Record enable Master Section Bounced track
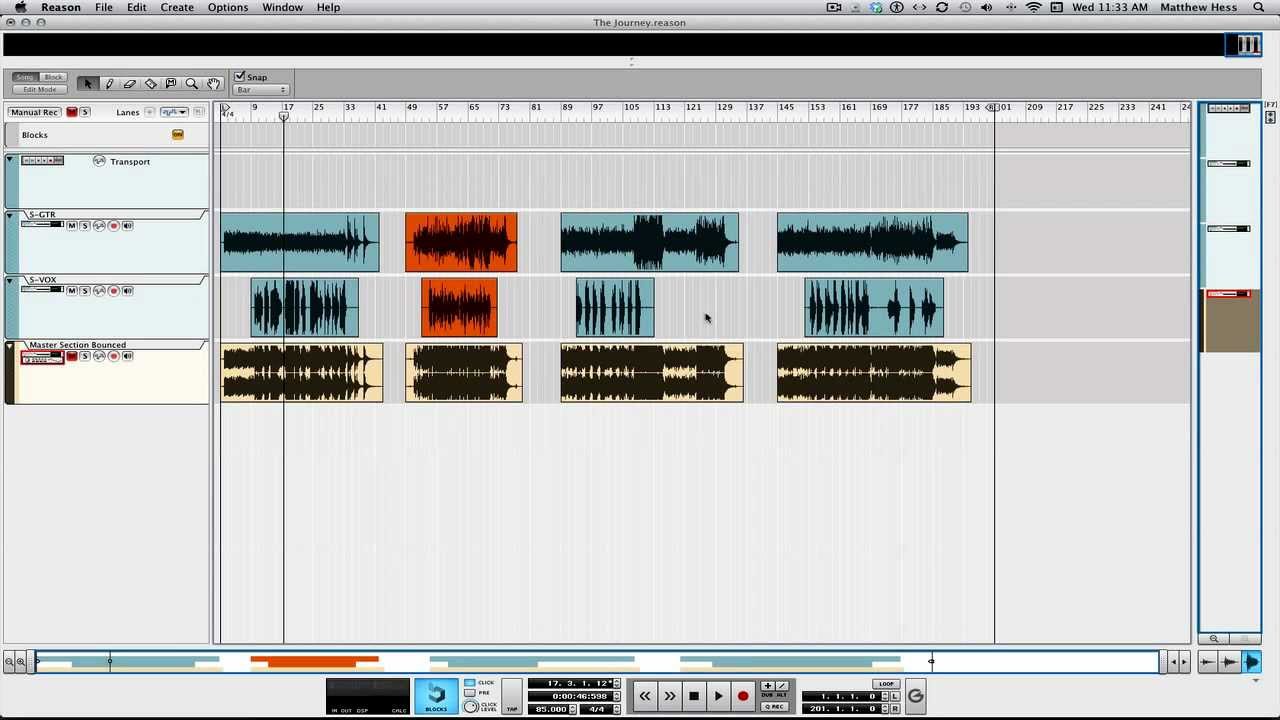This screenshot has width=1280, height=720. tap(114, 356)
